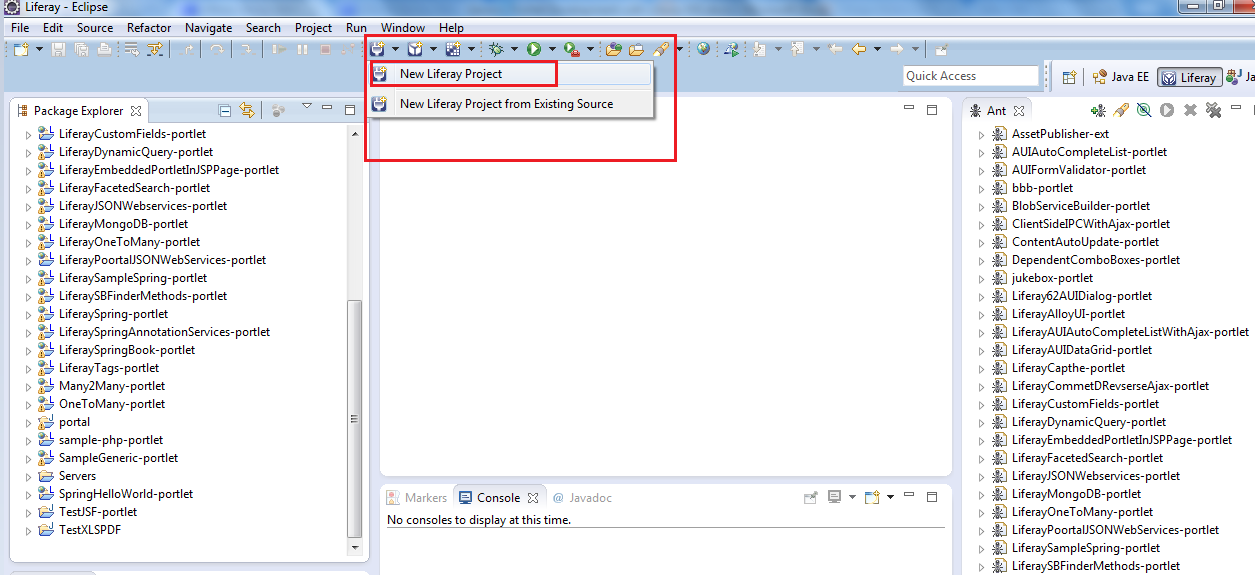
Task: Expand the portal project in Package Explorer
Action: 27,422
